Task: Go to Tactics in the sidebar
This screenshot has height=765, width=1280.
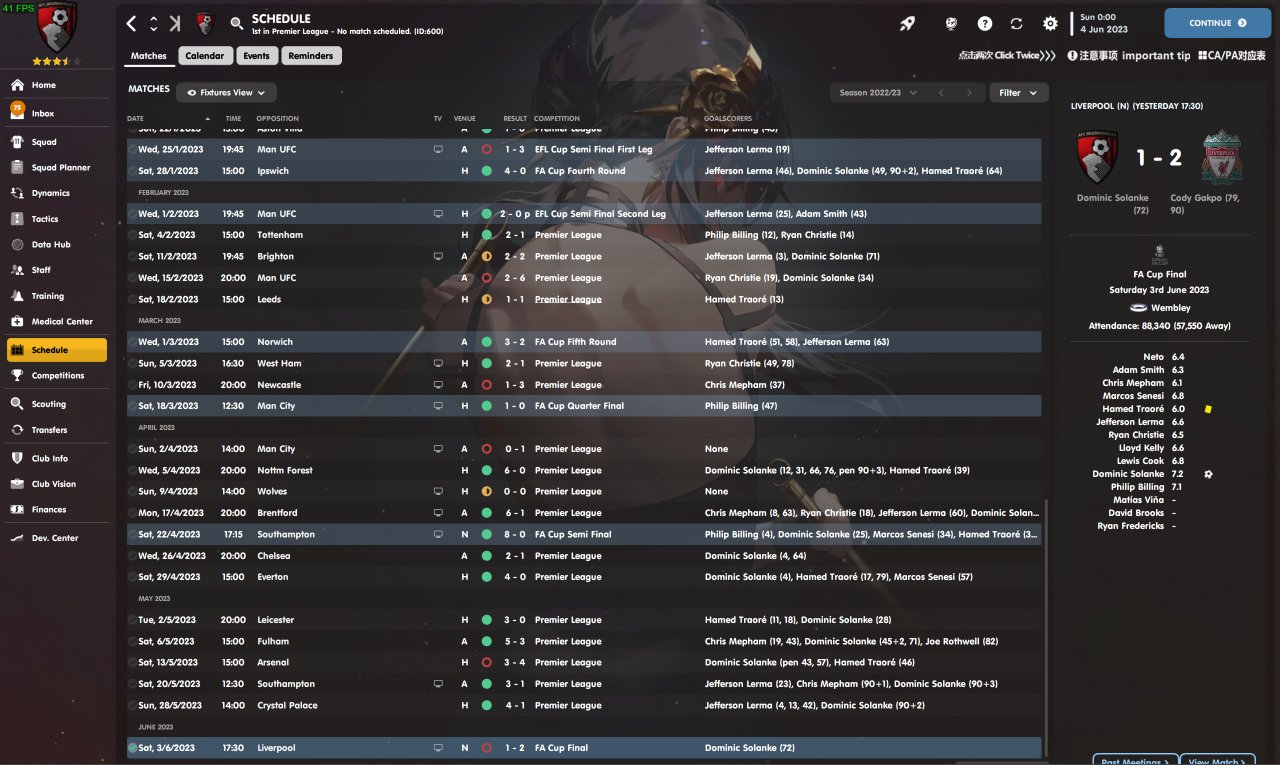Action: [x=57, y=219]
